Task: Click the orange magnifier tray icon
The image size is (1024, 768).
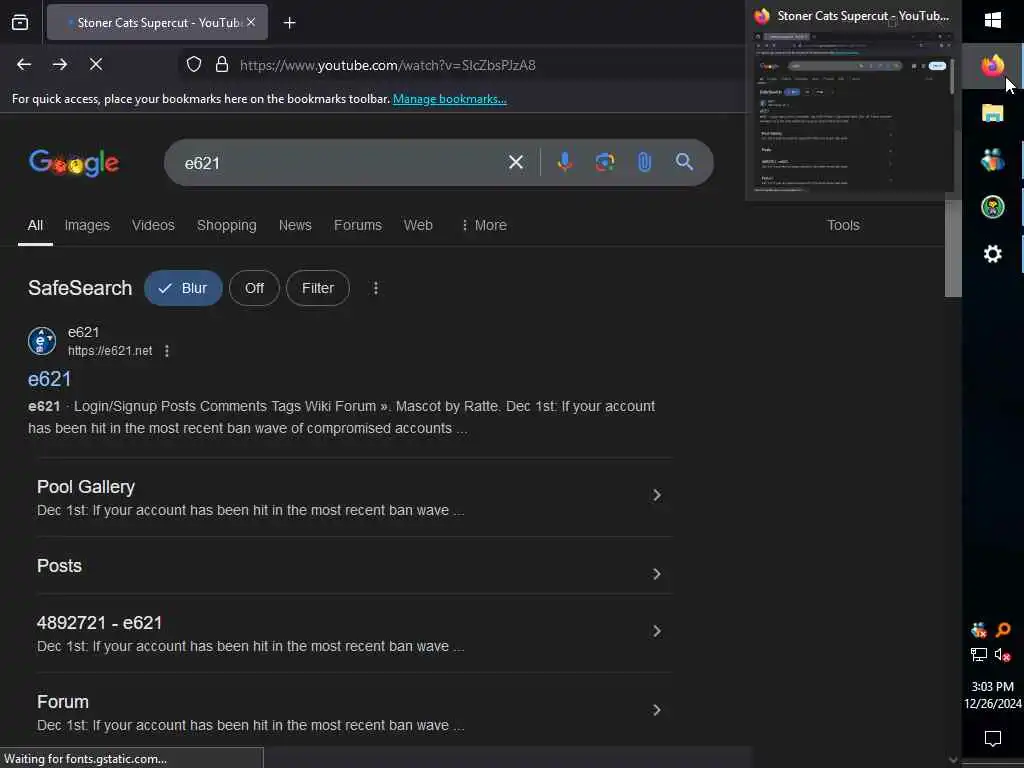Action: coord(1003,630)
